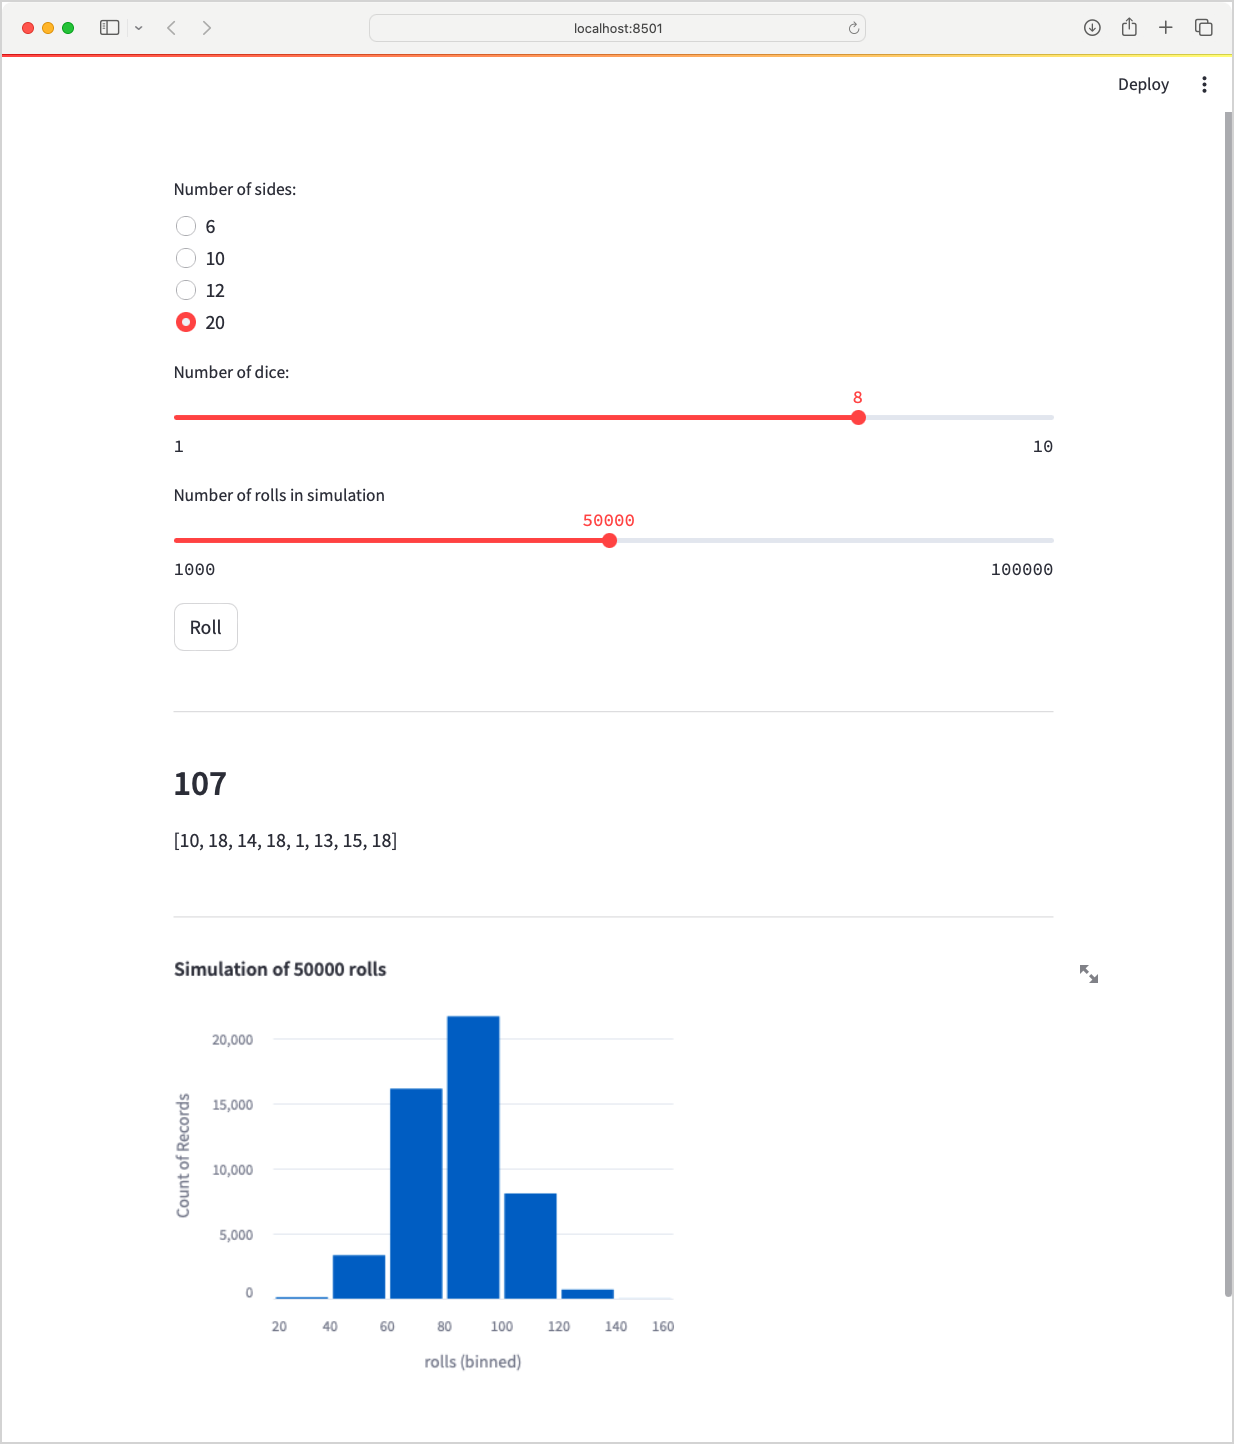The height and width of the screenshot is (1444, 1234).
Task: Open the sidebar panel chevron dropdown
Action: [138, 27]
